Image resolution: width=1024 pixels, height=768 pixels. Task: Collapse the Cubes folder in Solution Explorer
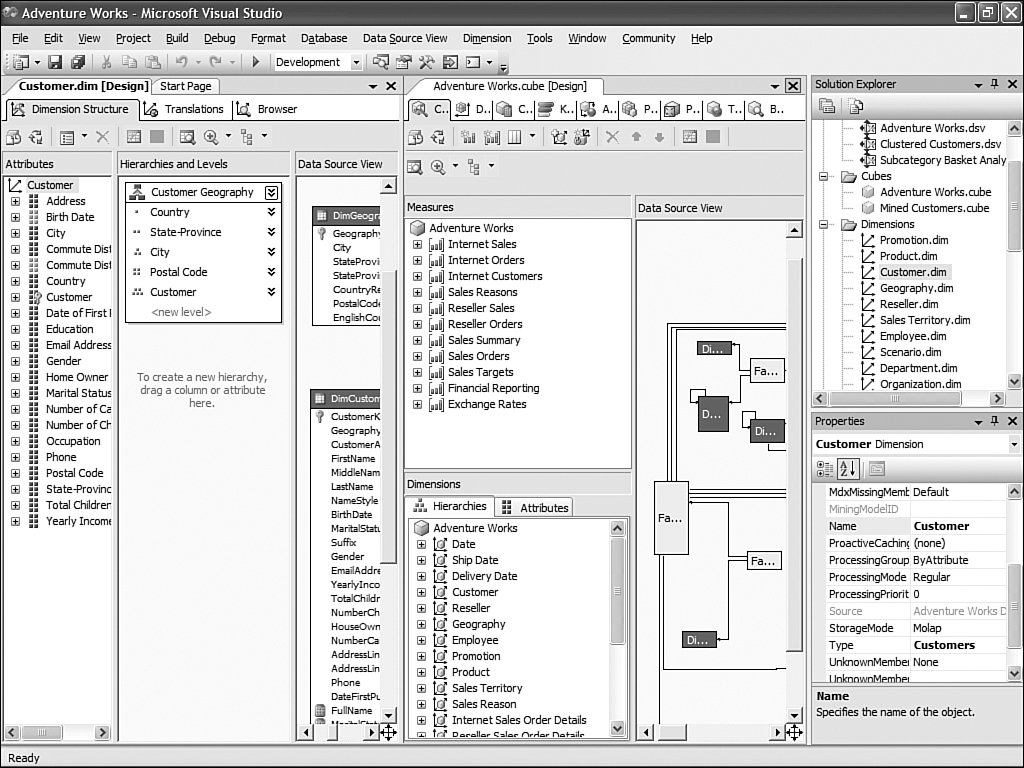pos(824,176)
